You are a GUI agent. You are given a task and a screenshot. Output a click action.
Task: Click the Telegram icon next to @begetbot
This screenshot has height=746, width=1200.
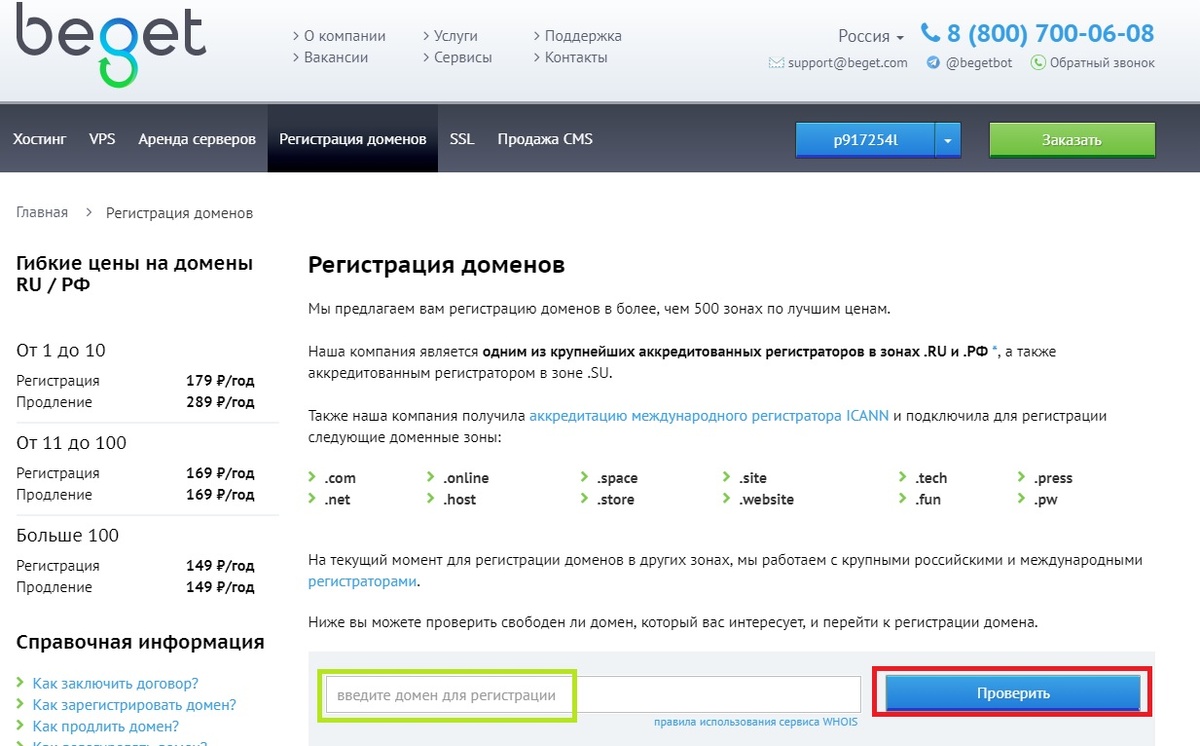933,62
